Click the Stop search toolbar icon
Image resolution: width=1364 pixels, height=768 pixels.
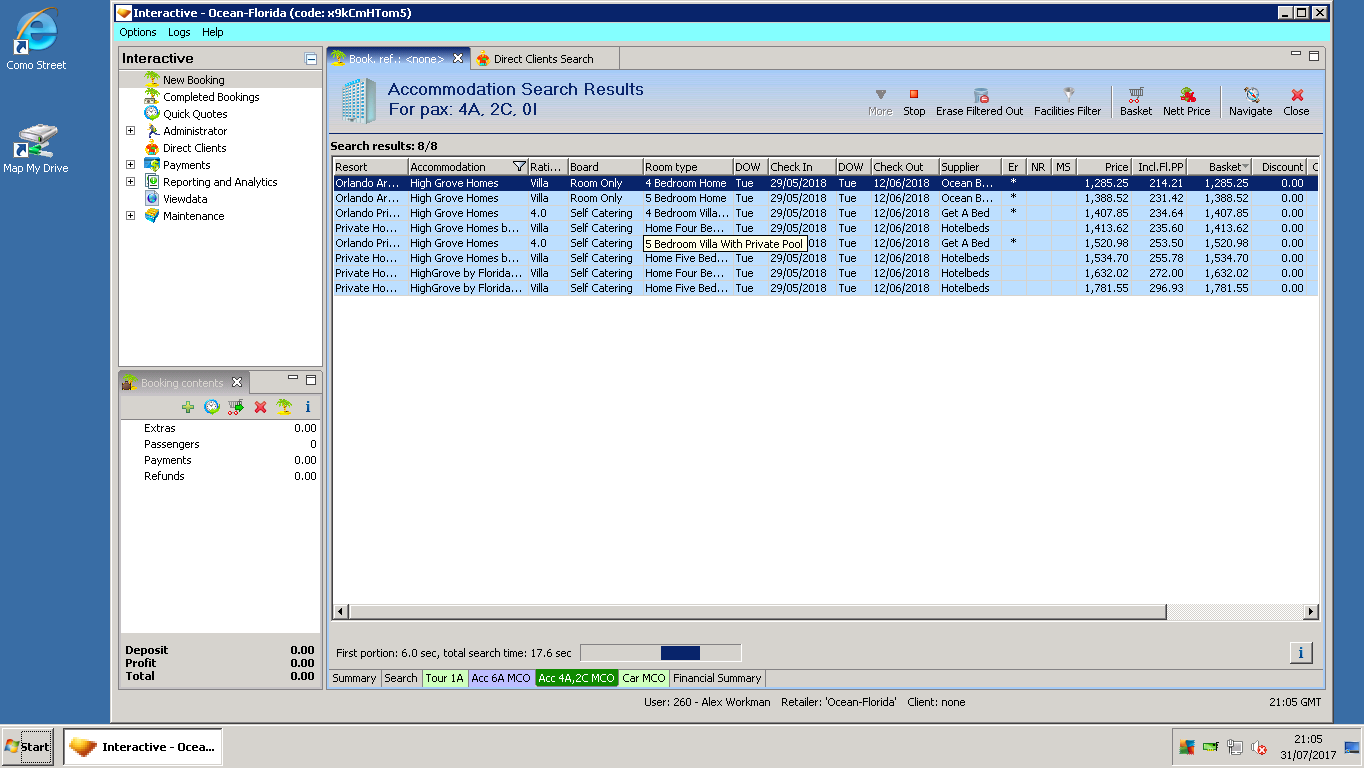[x=914, y=94]
